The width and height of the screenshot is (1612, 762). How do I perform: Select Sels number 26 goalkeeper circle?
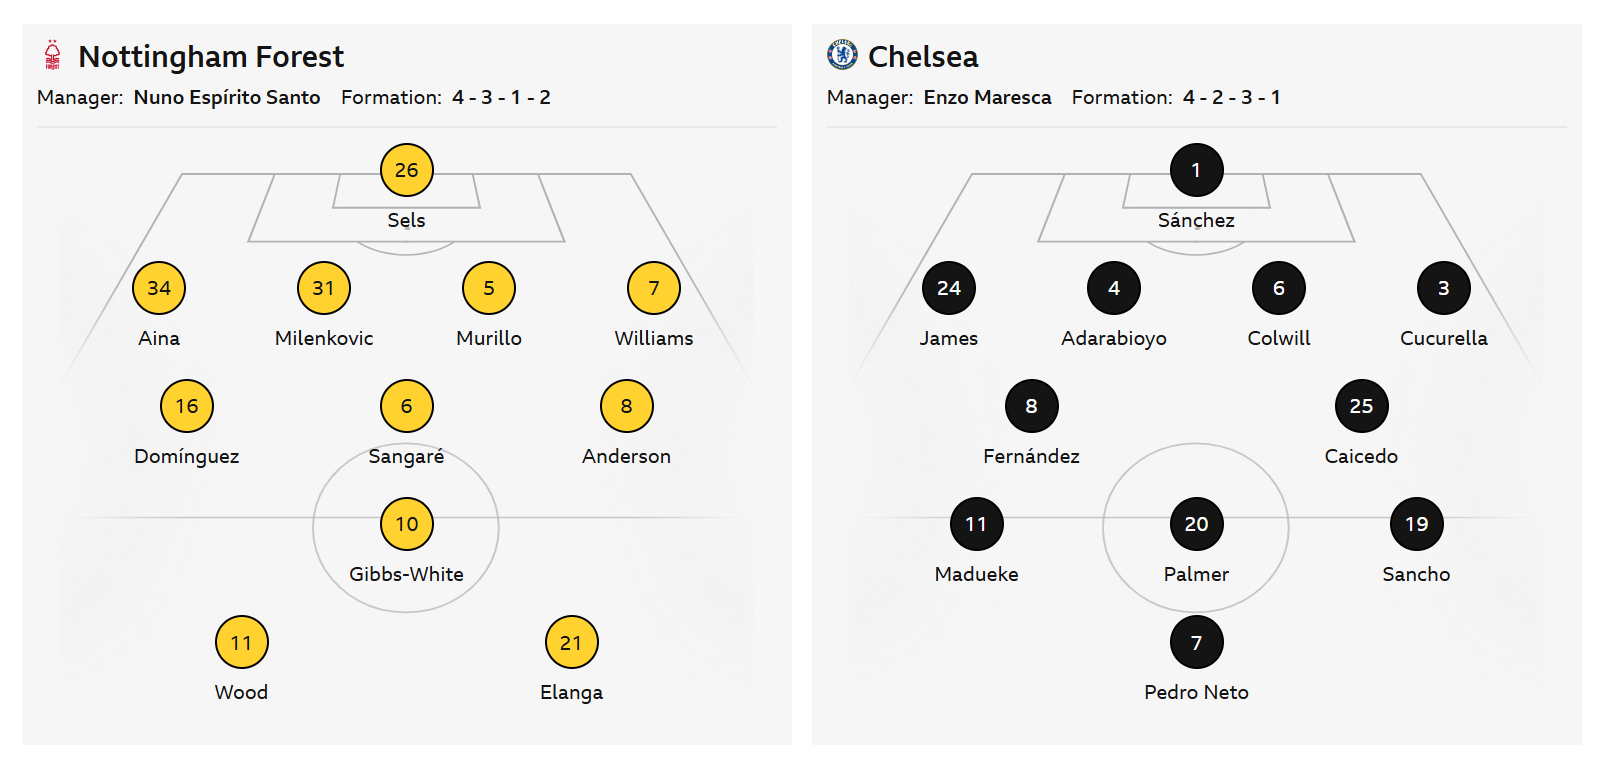coord(406,170)
